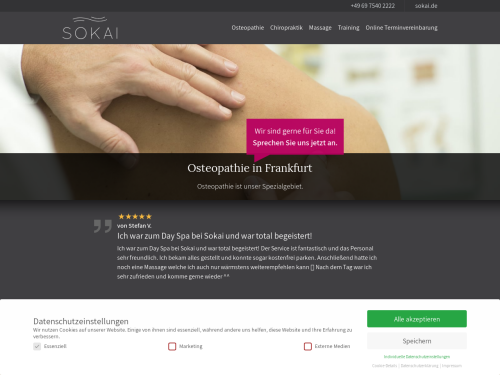
Task: Go to the Massage page
Action: click(320, 28)
